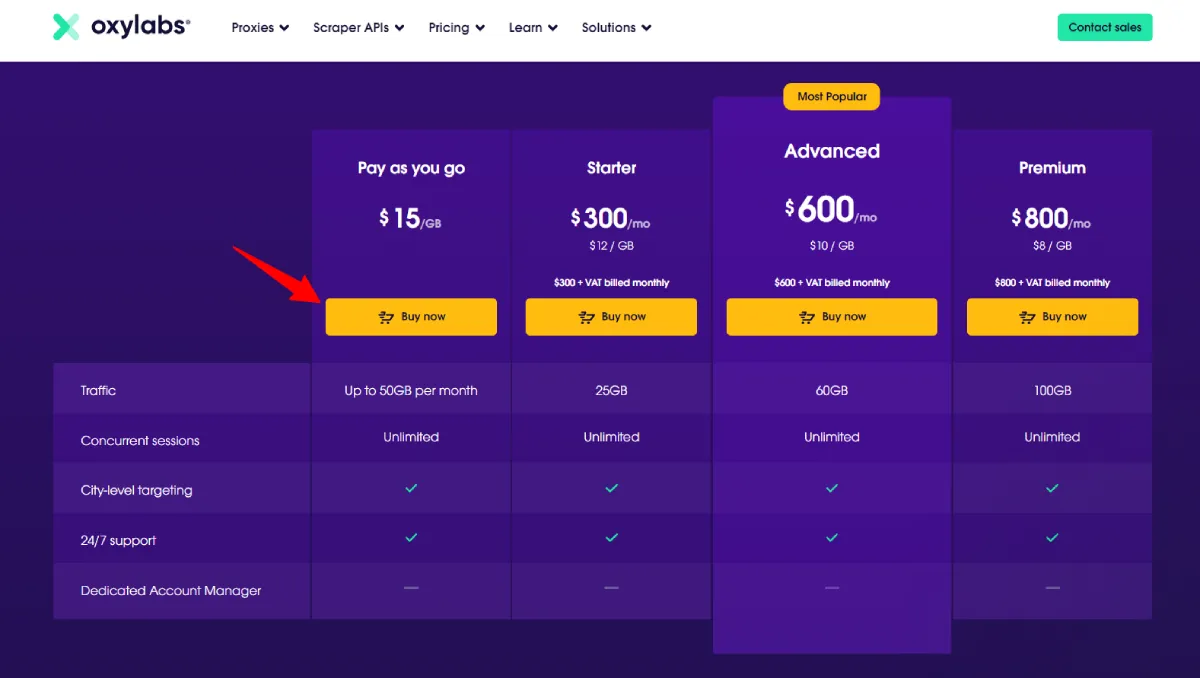Click the Most Popular badge

click(x=832, y=97)
